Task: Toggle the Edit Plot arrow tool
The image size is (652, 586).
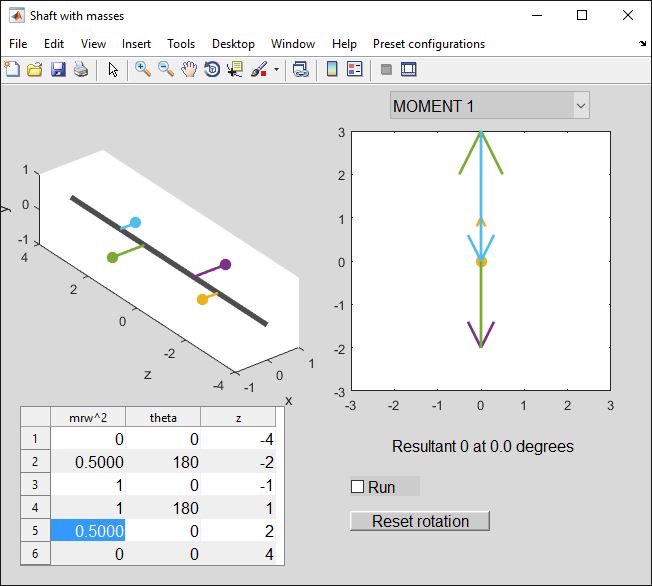Action: [113, 69]
